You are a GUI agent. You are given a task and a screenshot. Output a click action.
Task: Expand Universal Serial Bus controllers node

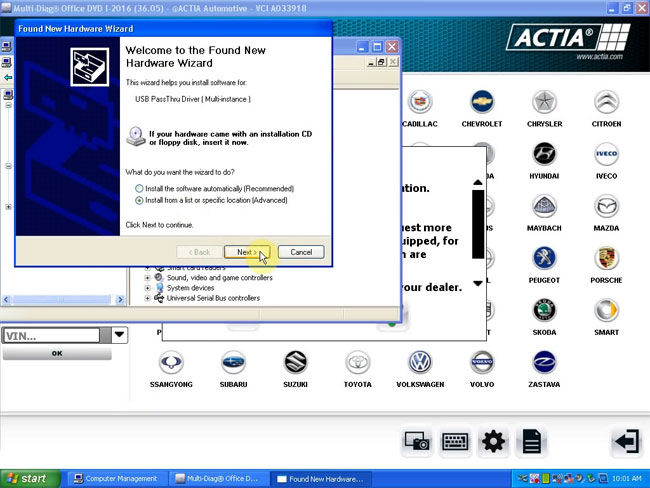point(148,298)
